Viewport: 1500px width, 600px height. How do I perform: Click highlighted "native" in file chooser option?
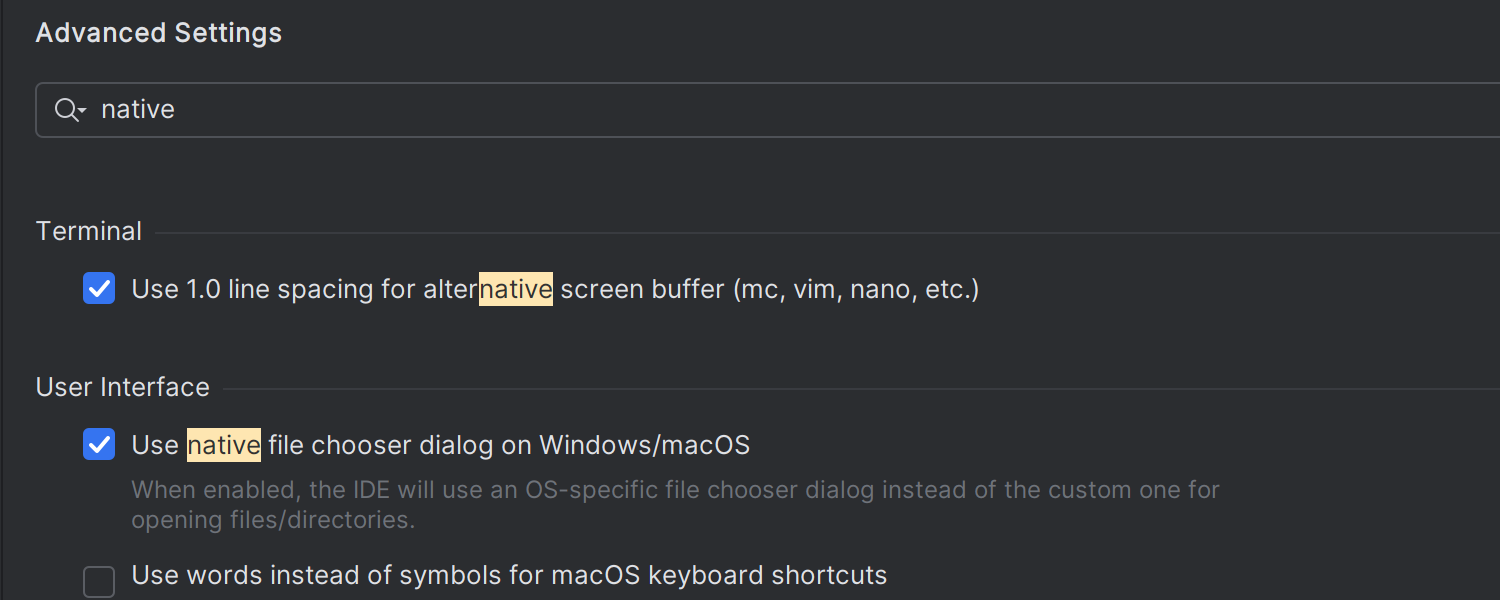click(x=224, y=445)
